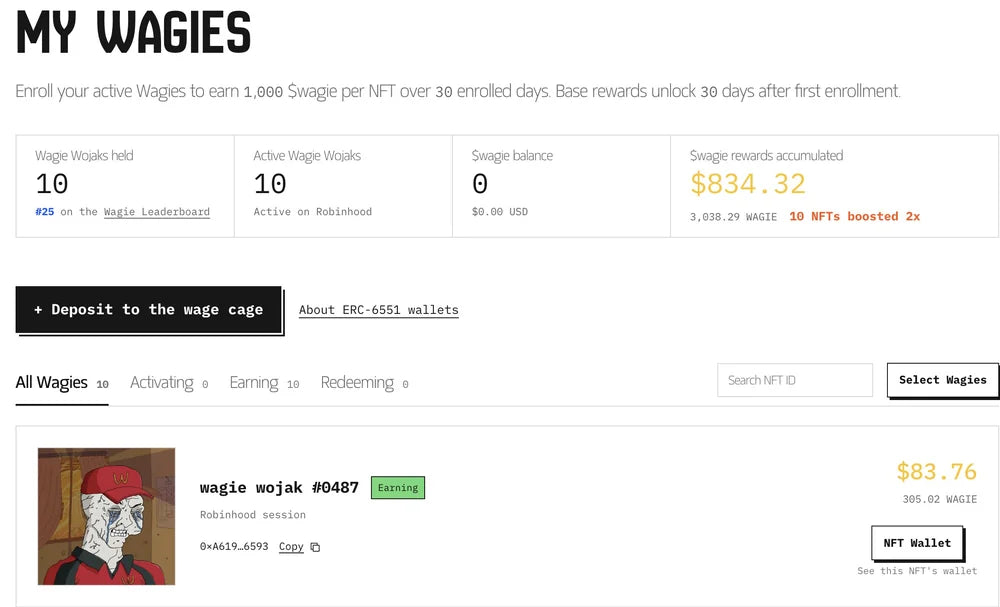Switch to the Earning tab

[x=264, y=383]
